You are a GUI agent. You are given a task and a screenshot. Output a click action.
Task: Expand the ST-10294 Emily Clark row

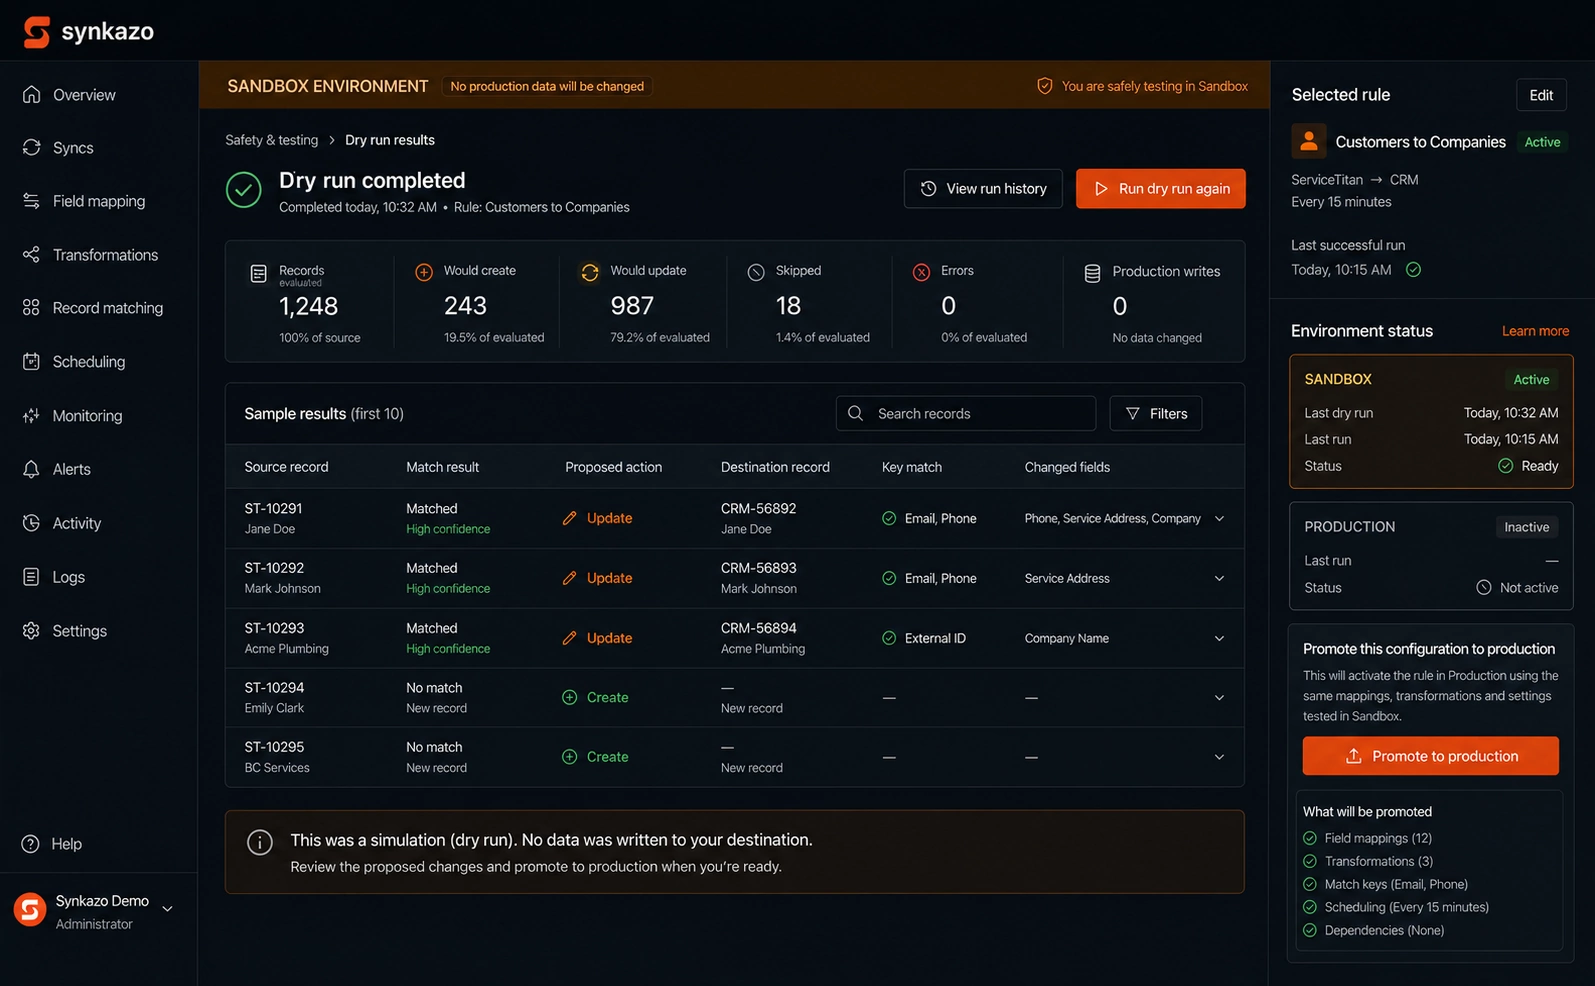(1219, 698)
